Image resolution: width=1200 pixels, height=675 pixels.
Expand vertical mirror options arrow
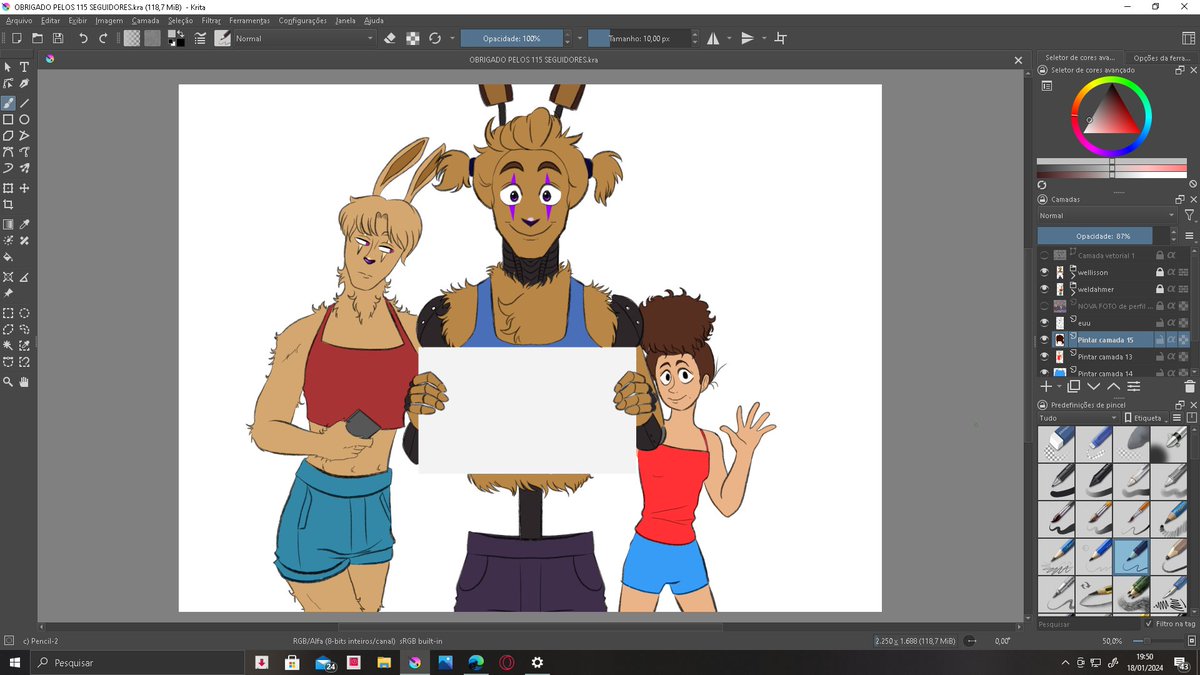pyautogui.click(x=764, y=38)
